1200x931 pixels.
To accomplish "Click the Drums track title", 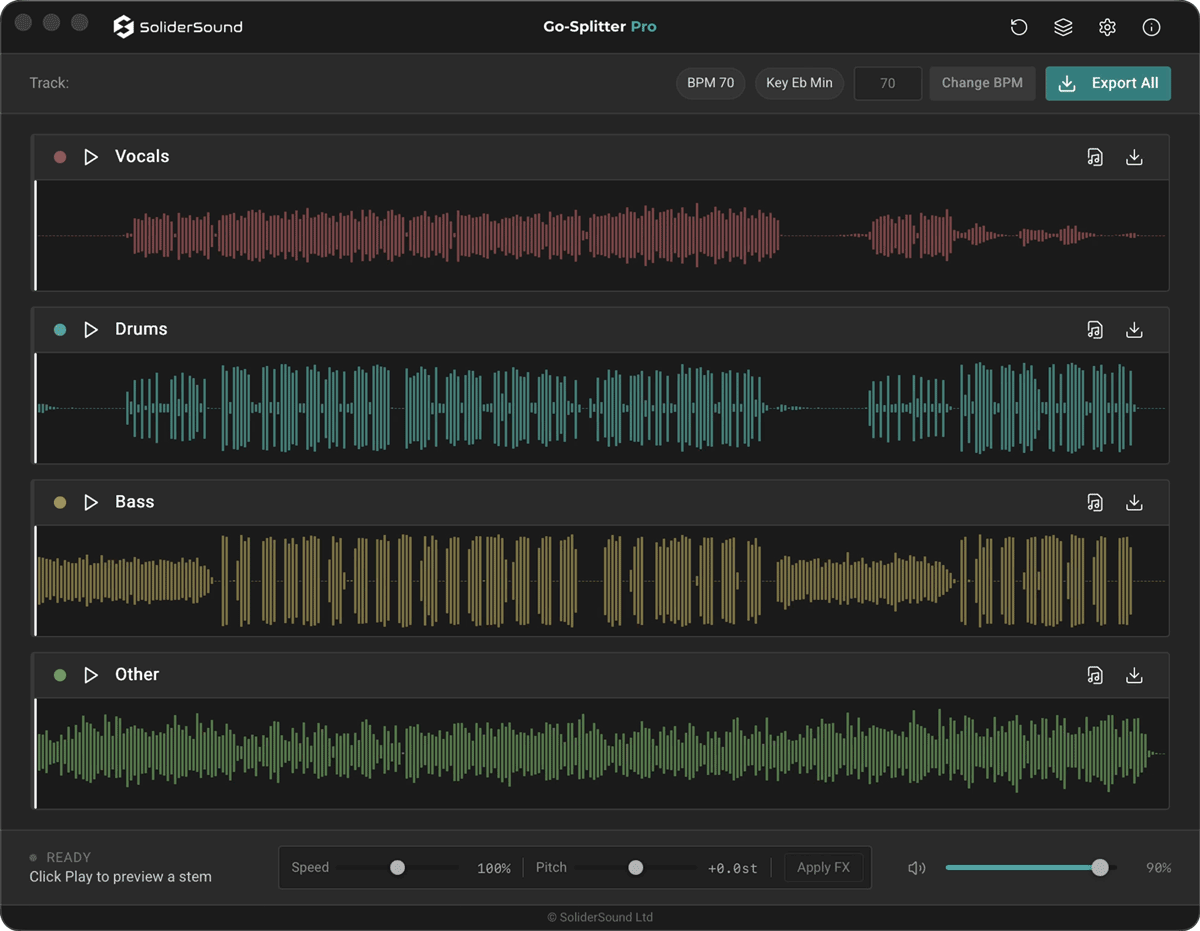I will click(141, 330).
